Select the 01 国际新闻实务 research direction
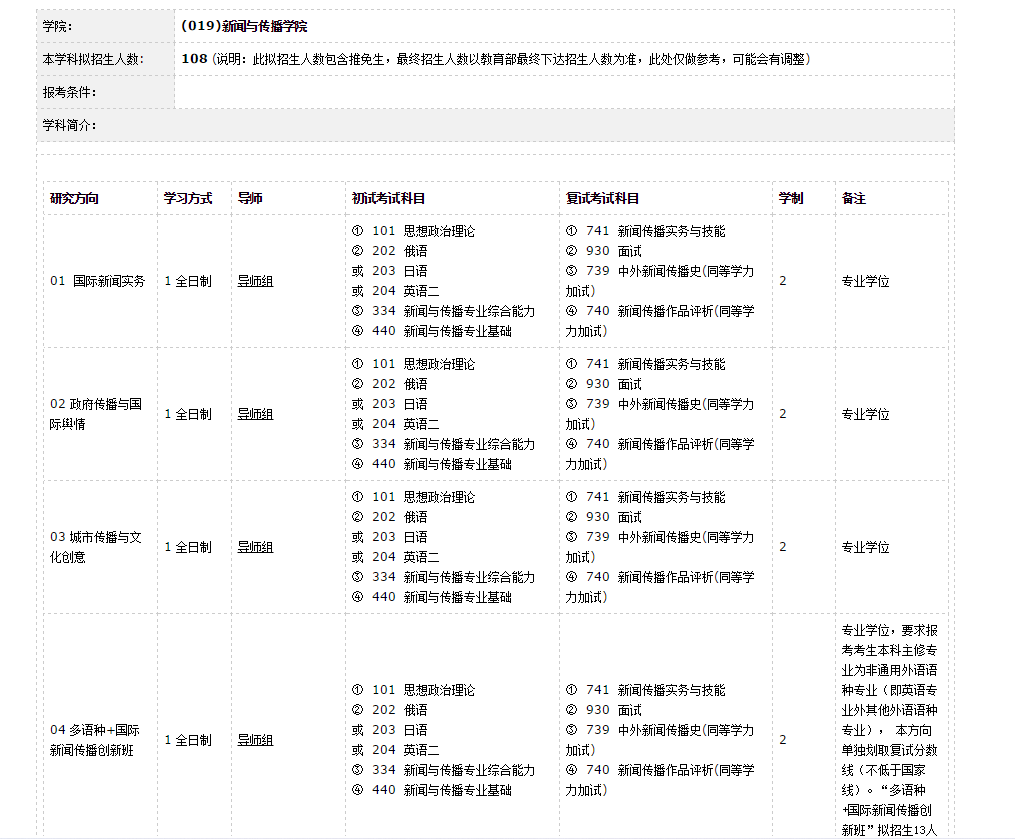Viewport: 1015px width, 839px height. [x=98, y=281]
